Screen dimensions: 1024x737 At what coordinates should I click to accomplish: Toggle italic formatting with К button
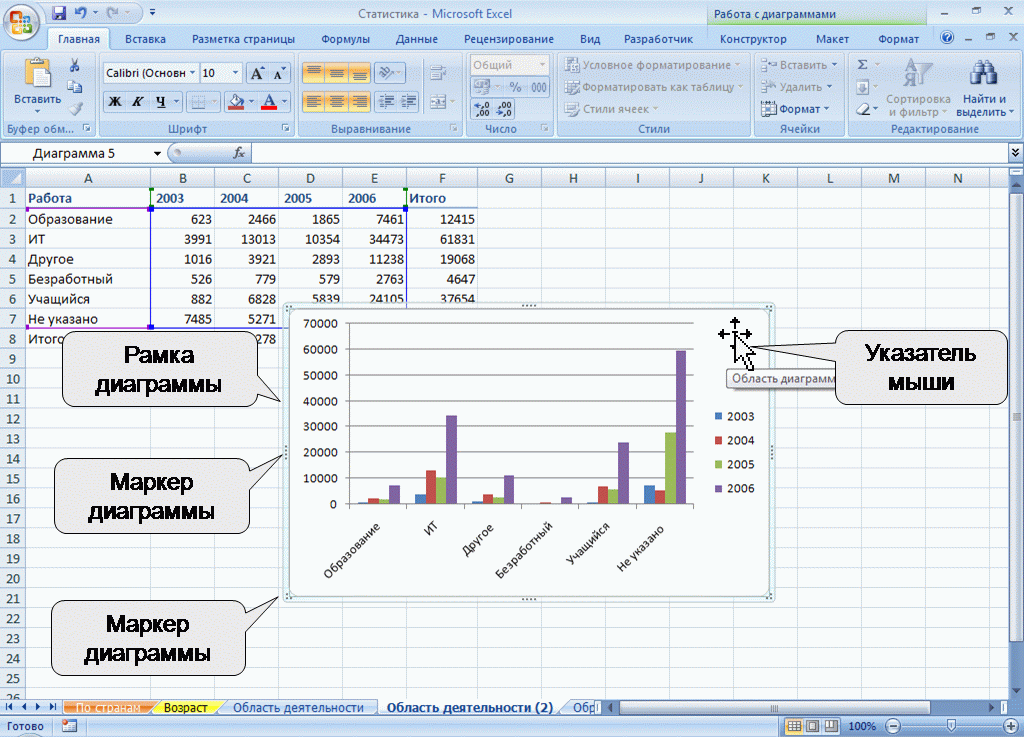(x=138, y=101)
